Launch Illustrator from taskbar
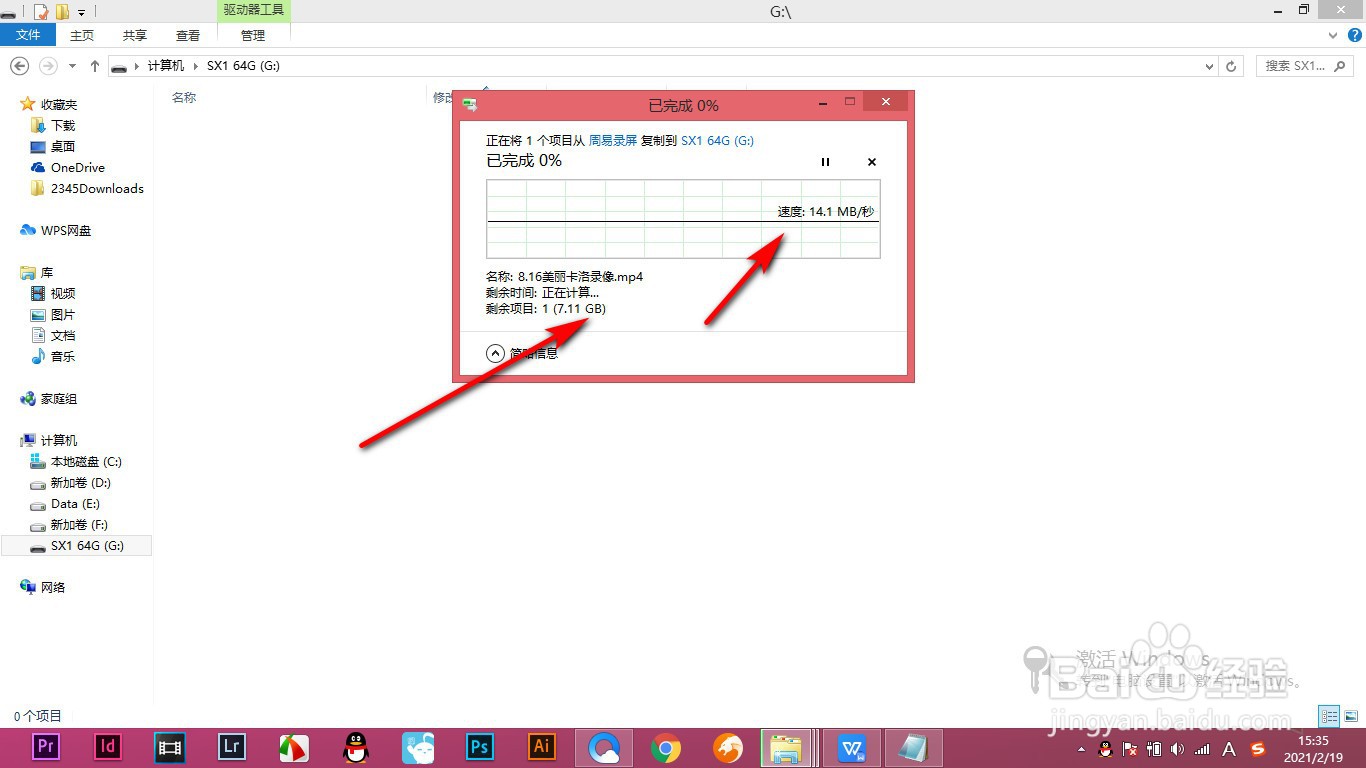The height and width of the screenshot is (768, 1366). [x=541, y=746]
